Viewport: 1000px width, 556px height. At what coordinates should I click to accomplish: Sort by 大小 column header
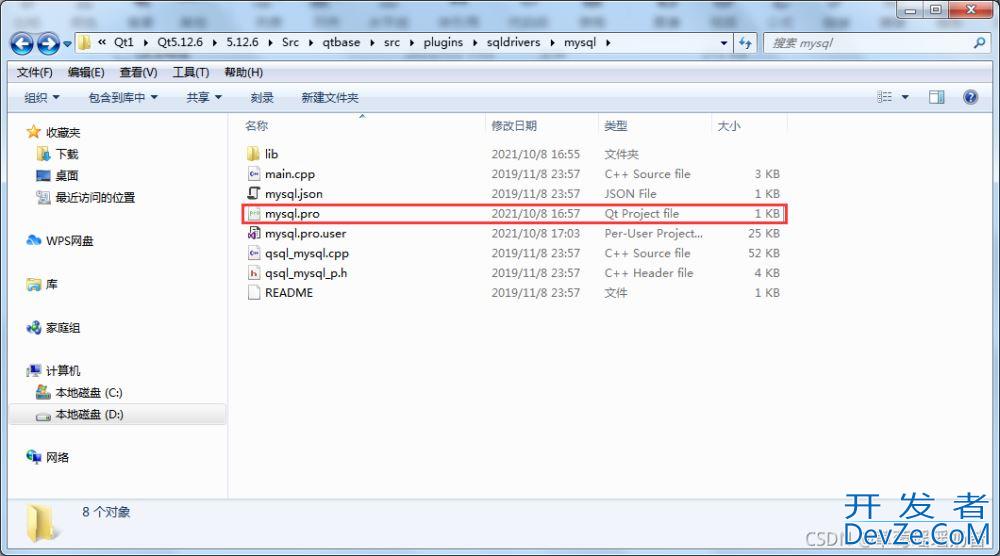tap(728, 126)
